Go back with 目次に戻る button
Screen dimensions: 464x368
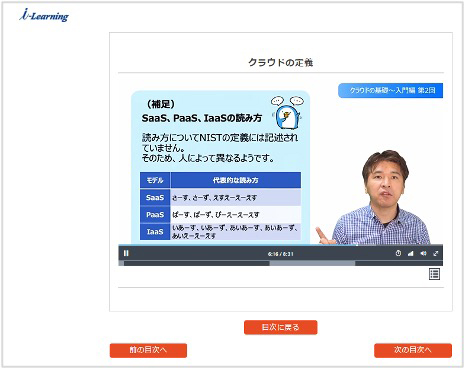pos(281,327)
